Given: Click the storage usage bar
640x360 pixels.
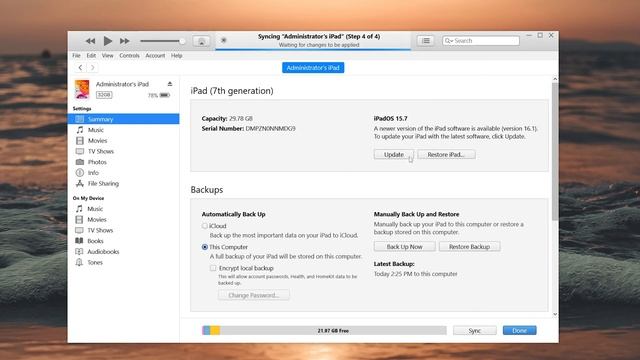Looking at the screenshot, I should (324, 331).
